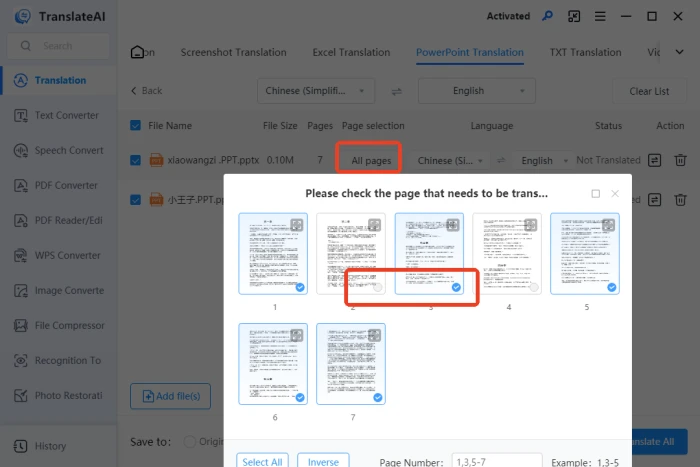Open the hamburger menu icon
This screenshot has height=467, width=700.
[600, 17]
